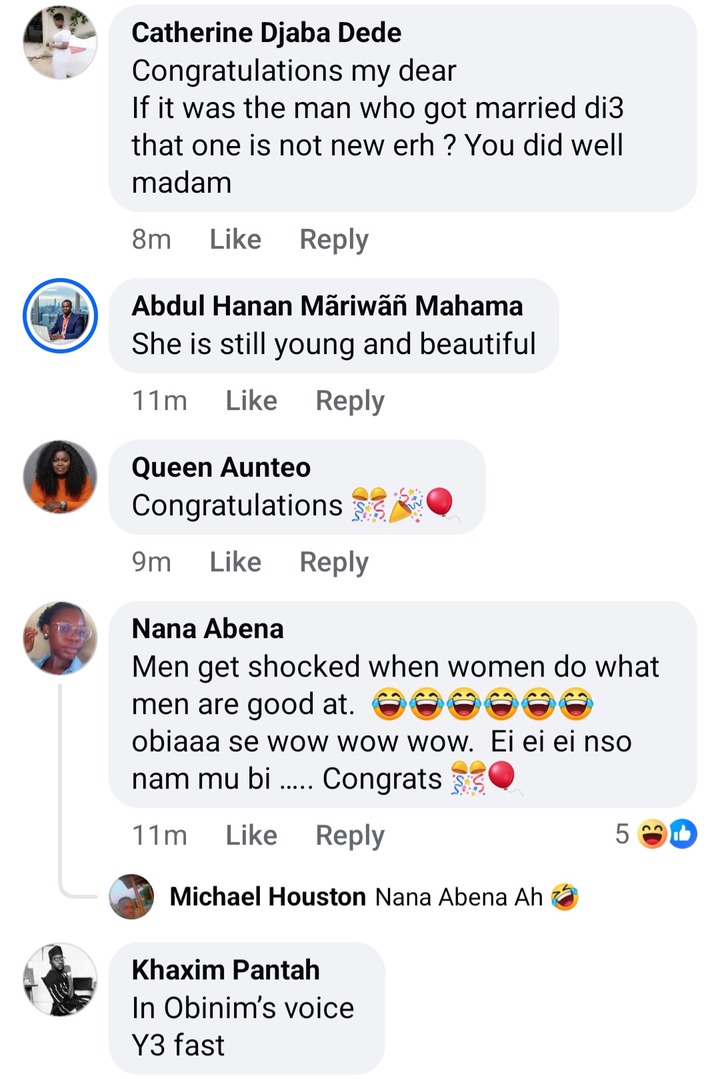Click the Khaxim Pantah name link
The image size is (720, 1079).
(x=226, y=970)
